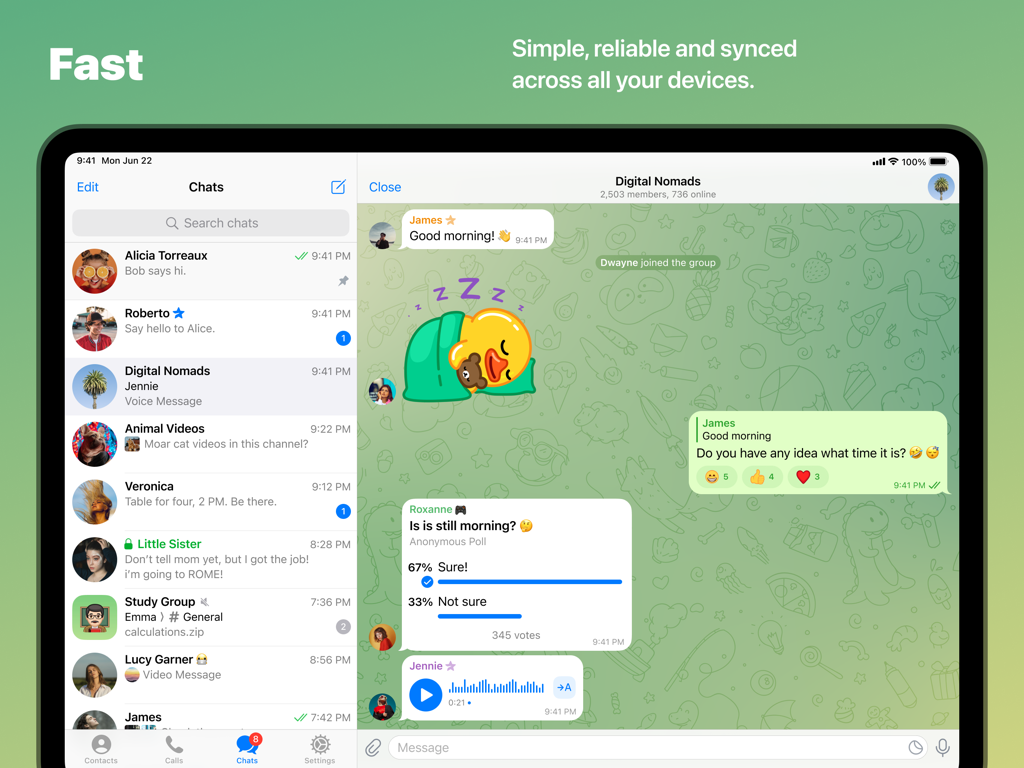Switch to the Calls tab
This screenshot has width=1024, height=768.
174,750
